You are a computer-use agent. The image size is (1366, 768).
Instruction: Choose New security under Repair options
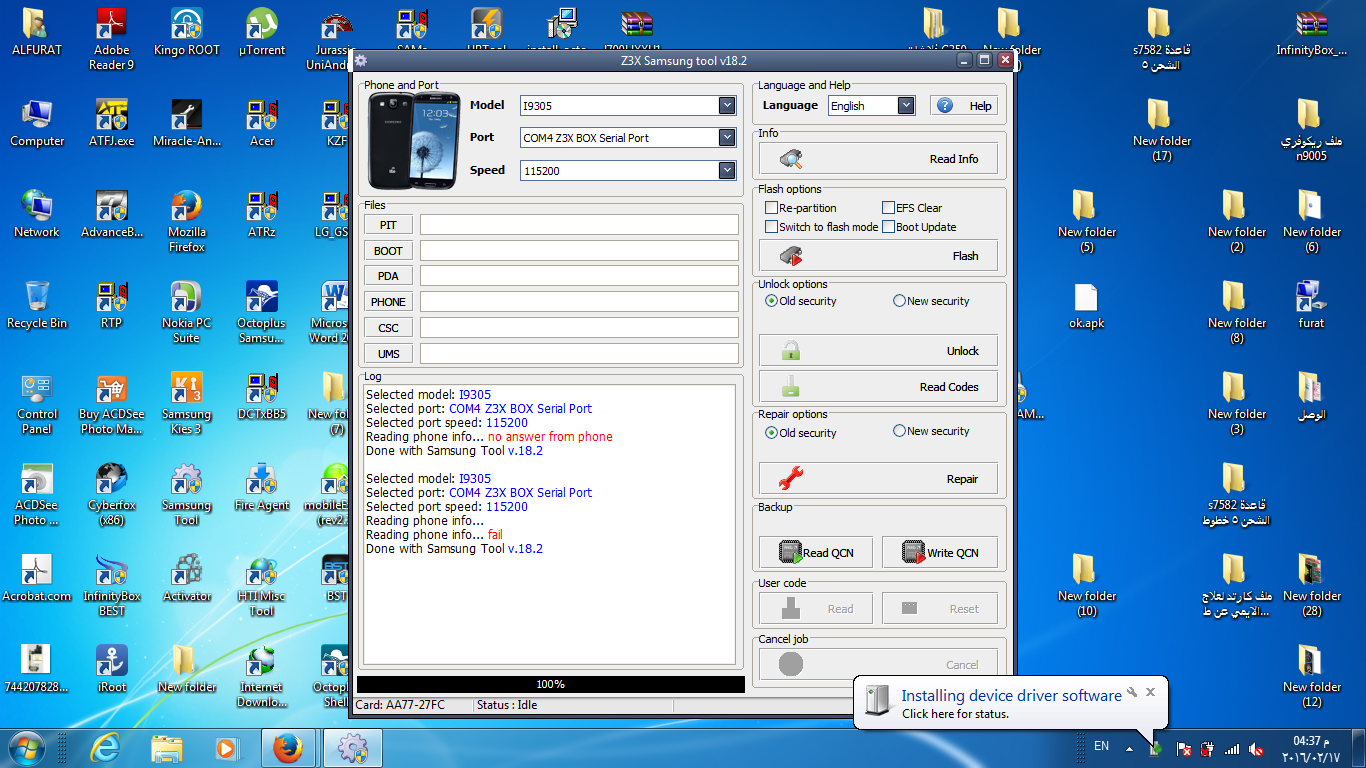tap(899, 431)
